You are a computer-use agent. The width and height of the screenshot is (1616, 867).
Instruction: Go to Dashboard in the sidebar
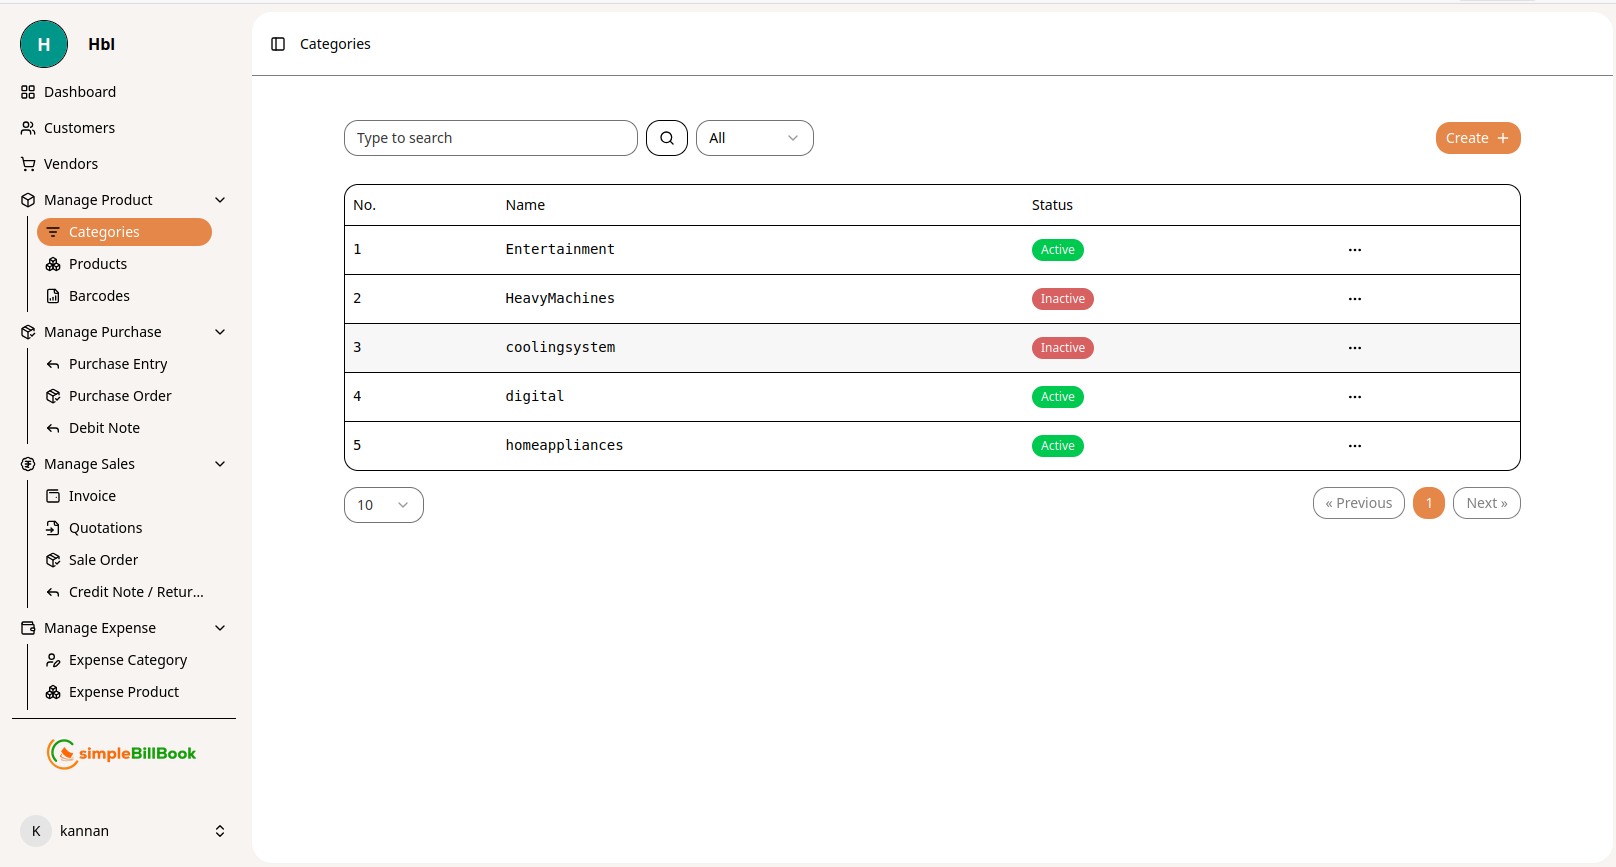[80, 92]
